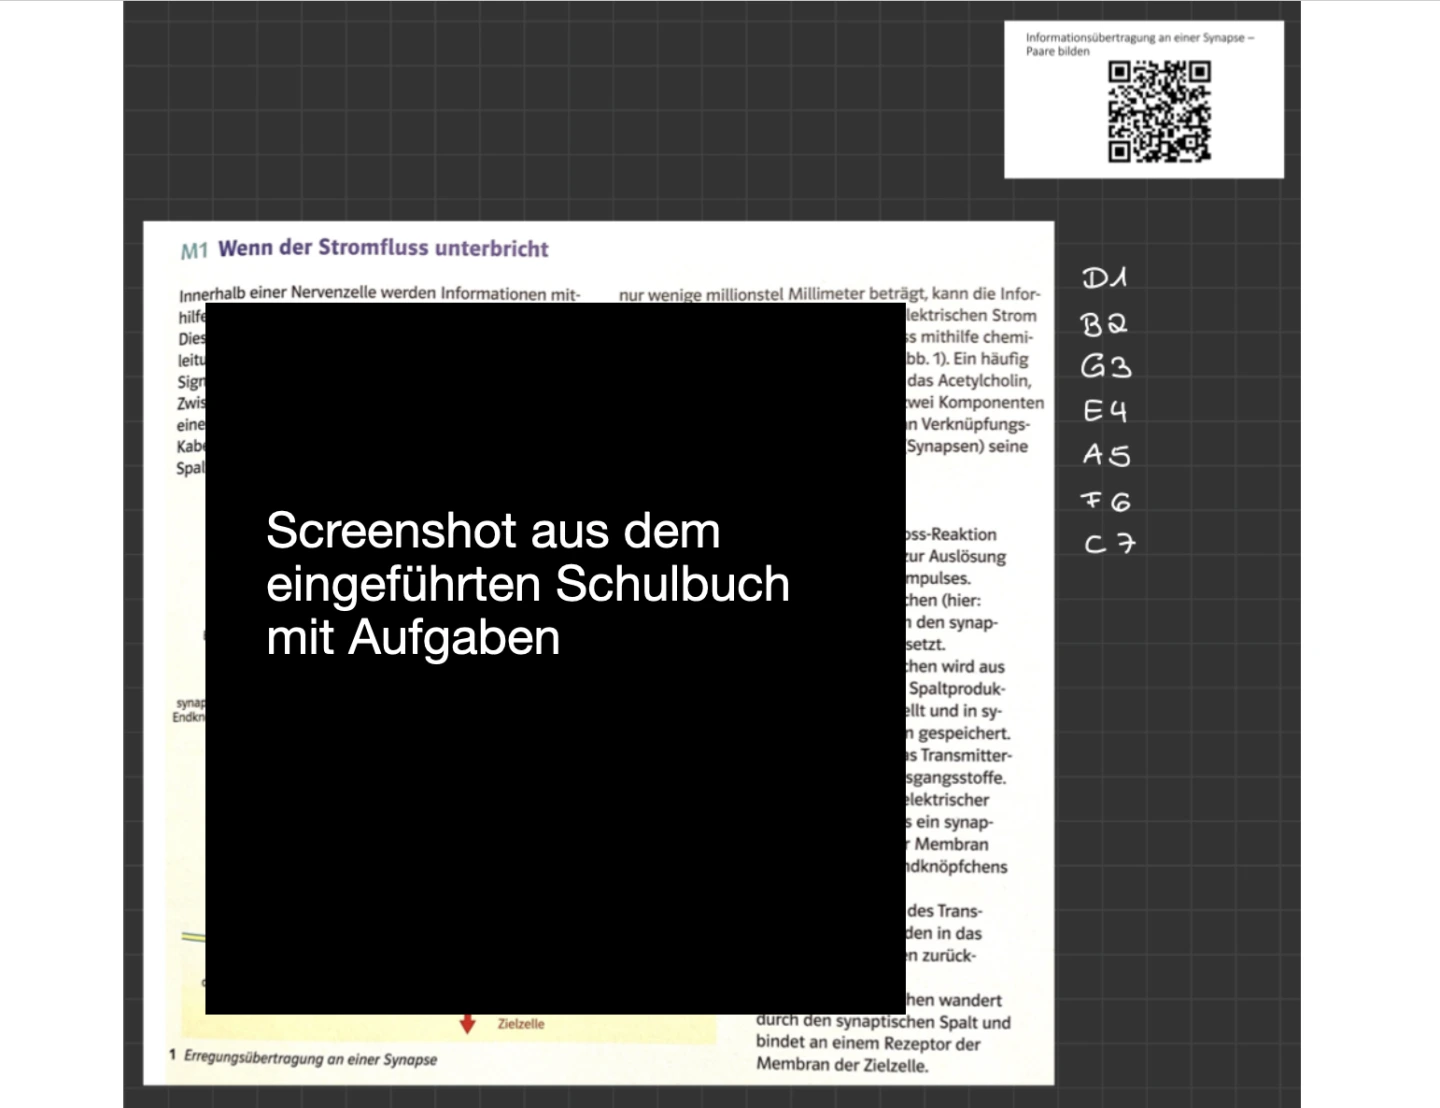Click the handwritten C7 note
The image size is (1440, 1108).
pyautogui.click(x=1109, y=544)
